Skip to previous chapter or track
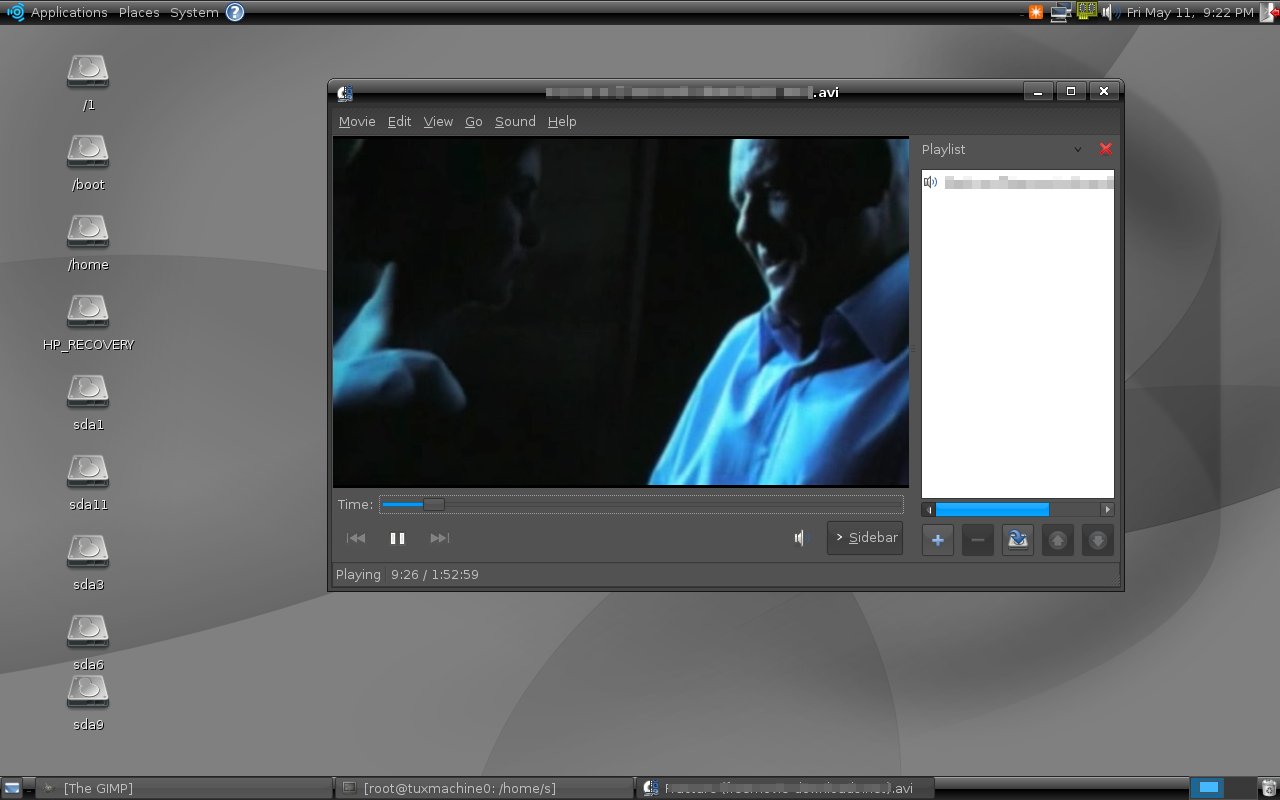 pos(356,538)
